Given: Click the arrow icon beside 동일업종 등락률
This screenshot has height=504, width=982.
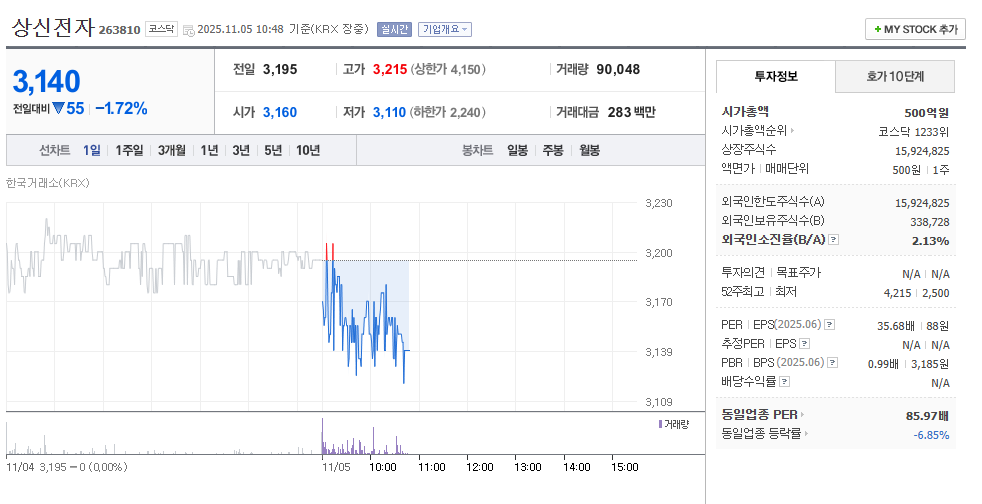Looking at the screenshot, I should point(806,434).
